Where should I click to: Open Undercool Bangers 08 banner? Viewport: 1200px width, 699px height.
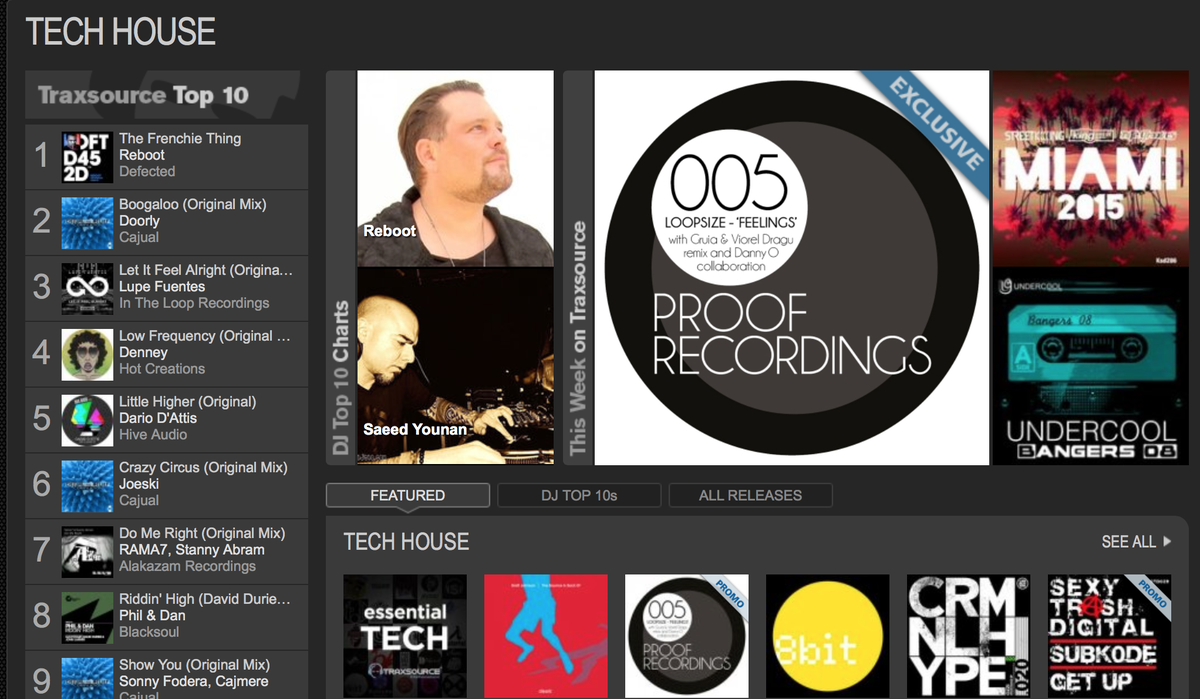coord(1091,366)
